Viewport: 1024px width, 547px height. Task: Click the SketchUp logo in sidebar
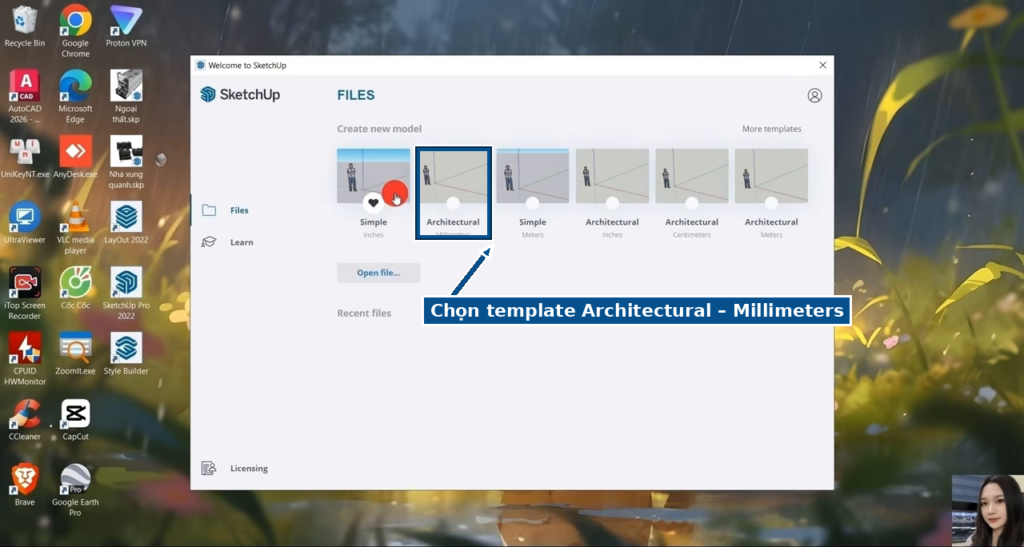pyautogui.click(x=240, y=95)
